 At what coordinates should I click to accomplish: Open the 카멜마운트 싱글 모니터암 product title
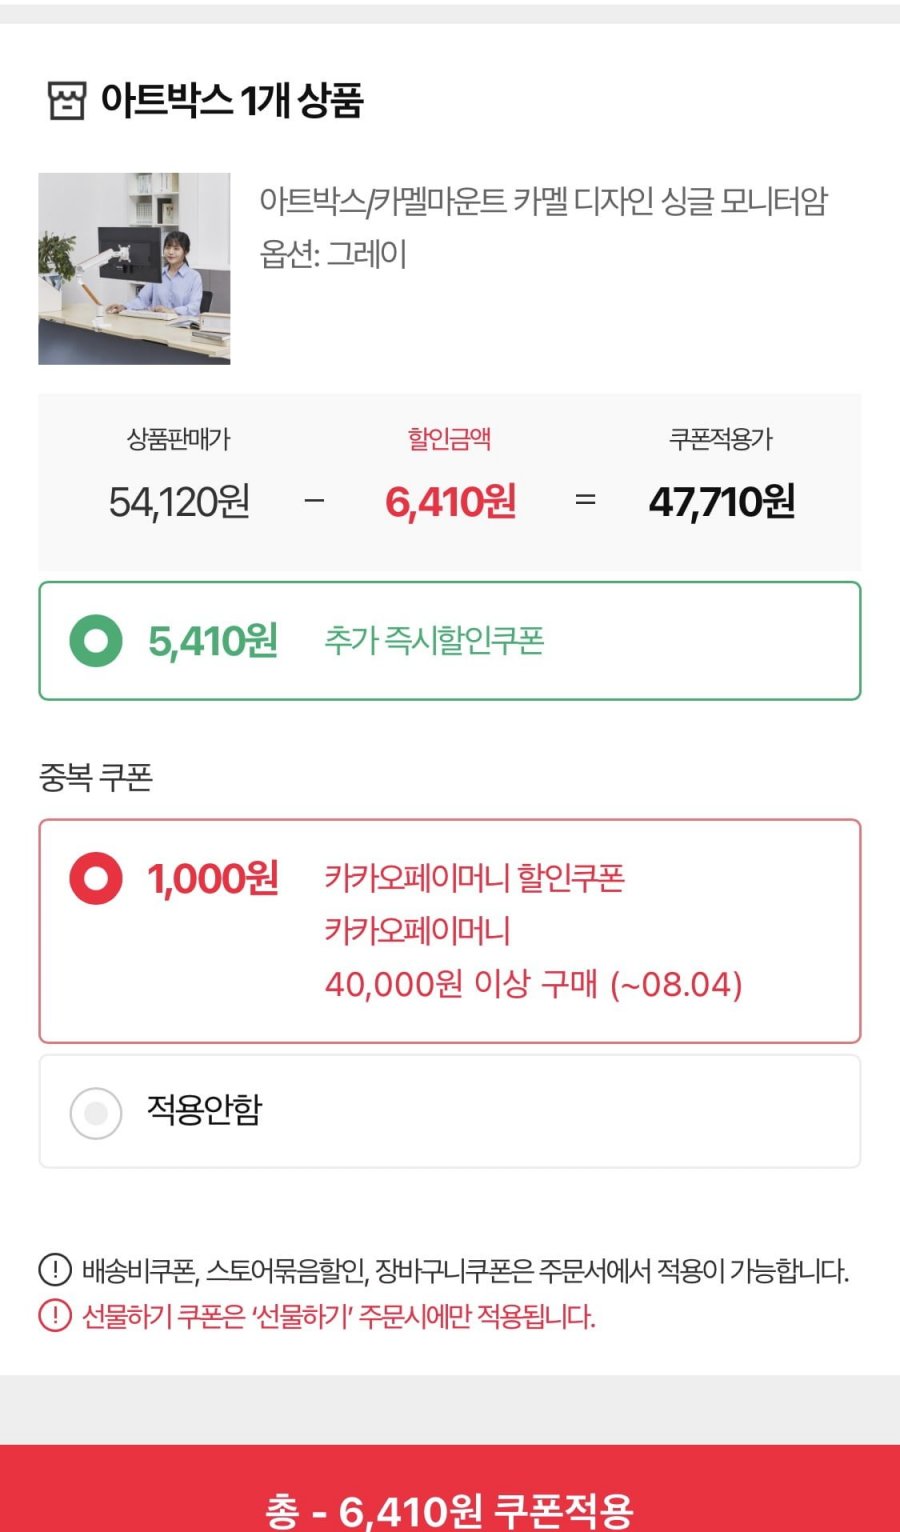point(544,201)
